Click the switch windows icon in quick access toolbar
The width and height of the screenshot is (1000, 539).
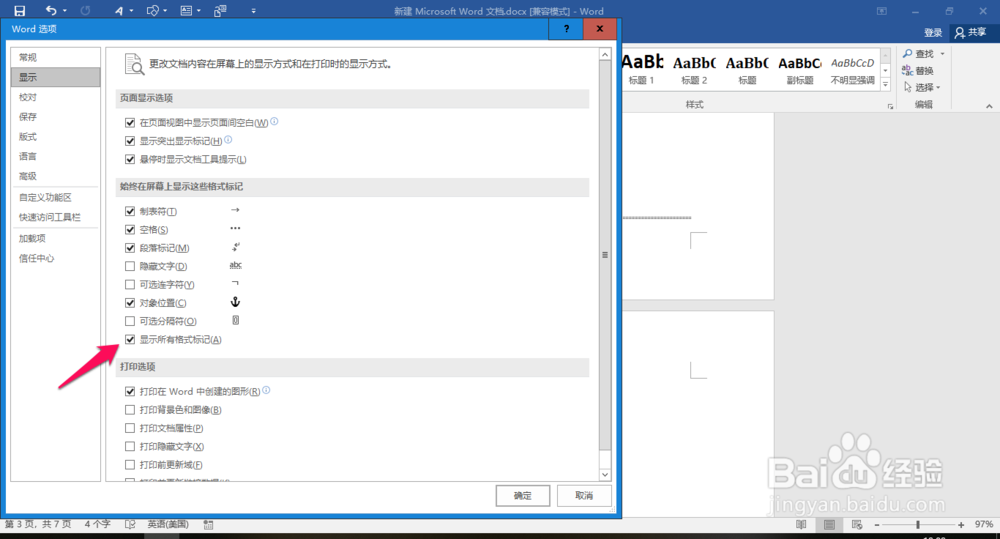220,10
